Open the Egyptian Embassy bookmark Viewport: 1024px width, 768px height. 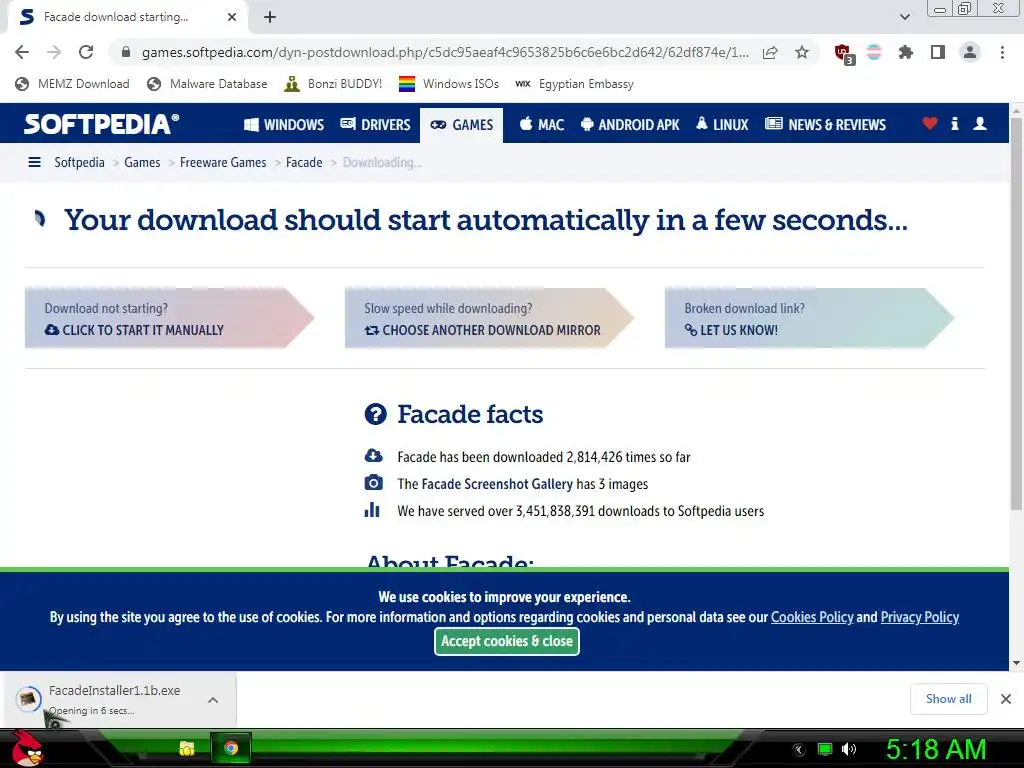tap(574, 84)
